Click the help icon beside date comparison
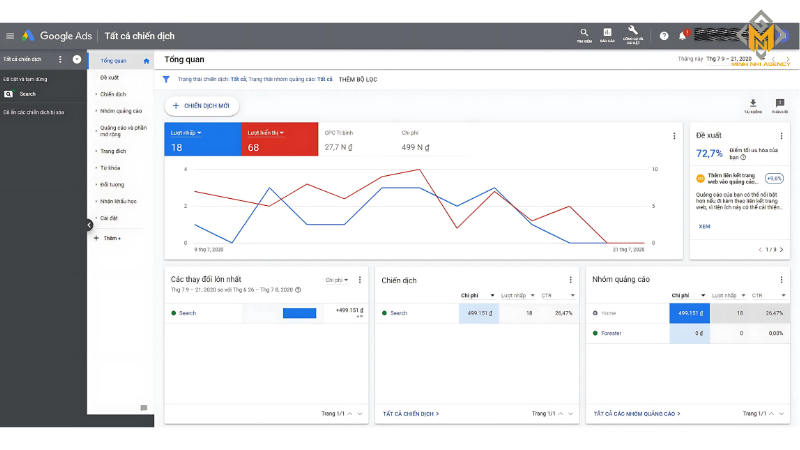Screen dimensions: 800x450 298,290
